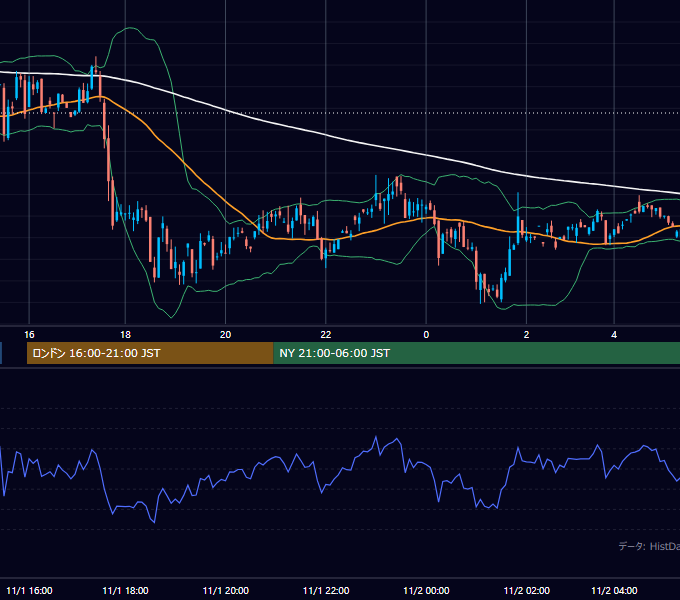Click the 11/2 04:00 time axis label
680x600 pixels.
click(x=614, y=590)
